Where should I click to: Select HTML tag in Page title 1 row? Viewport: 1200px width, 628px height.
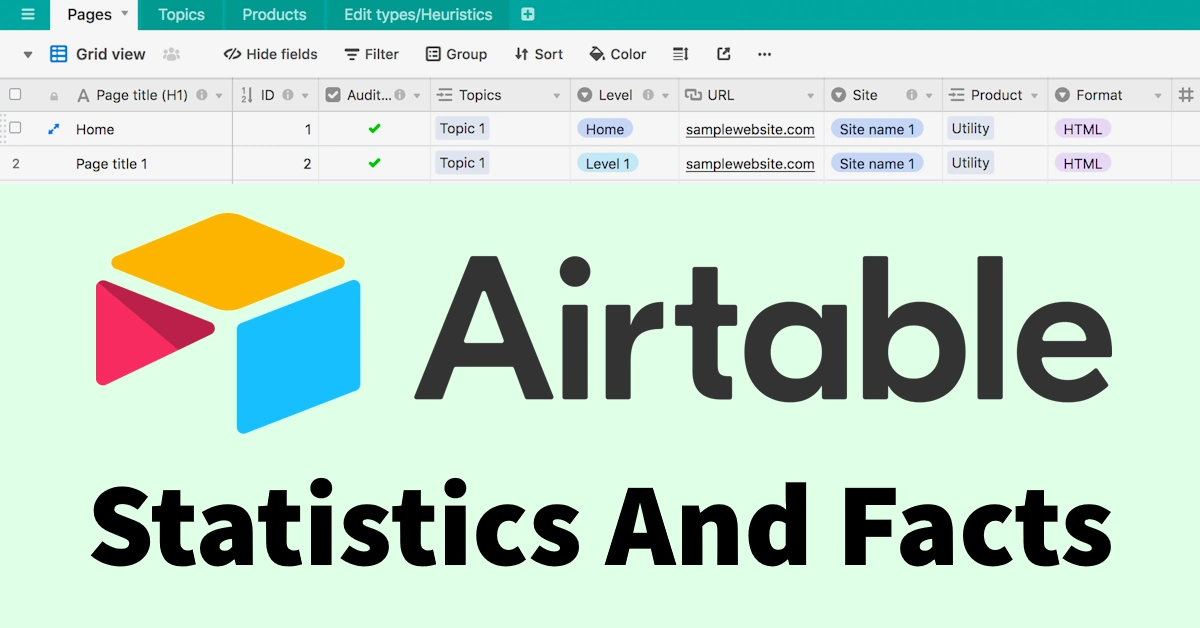(x=1083, y=163)
